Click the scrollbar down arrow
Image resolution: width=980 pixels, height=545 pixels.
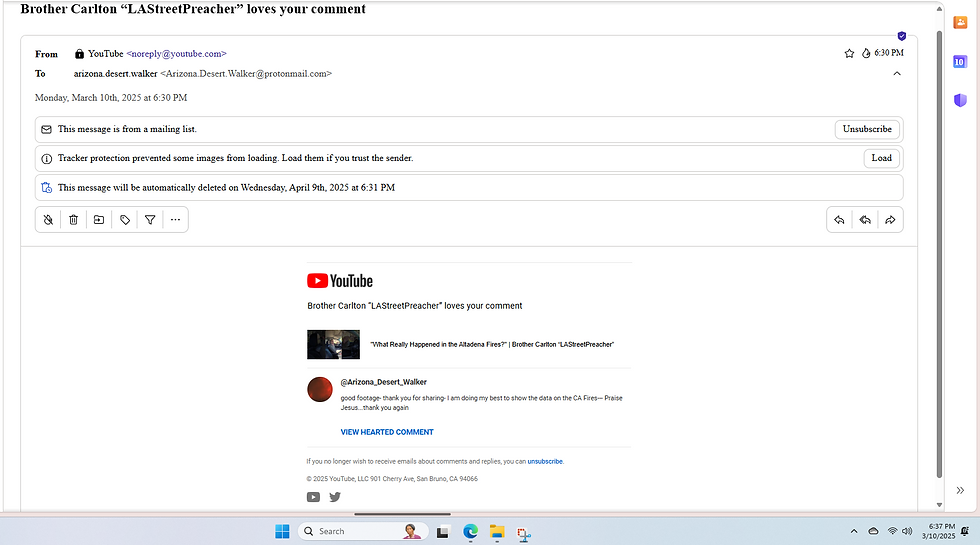coord(939,505)
